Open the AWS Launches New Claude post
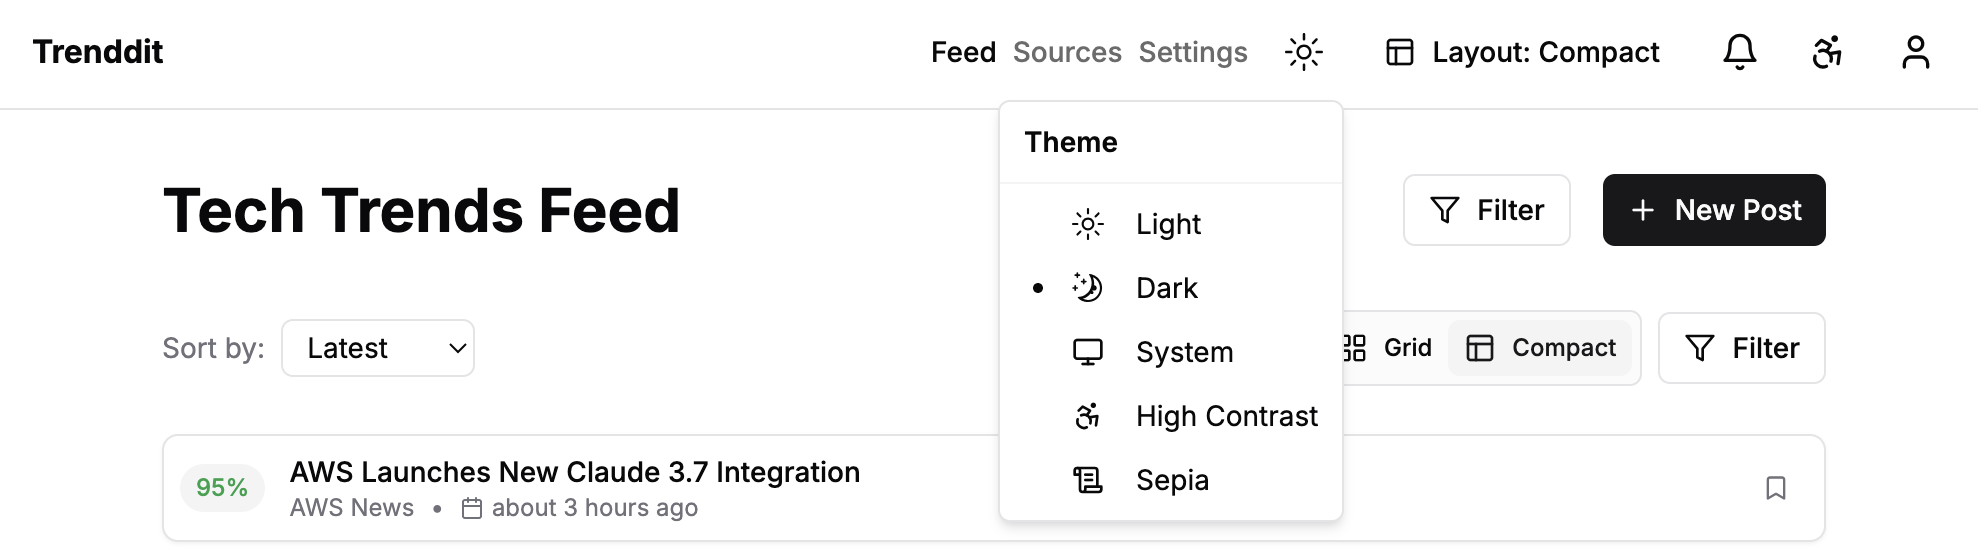This screenshot has width=1978, height=552. (x=574, y=472)
